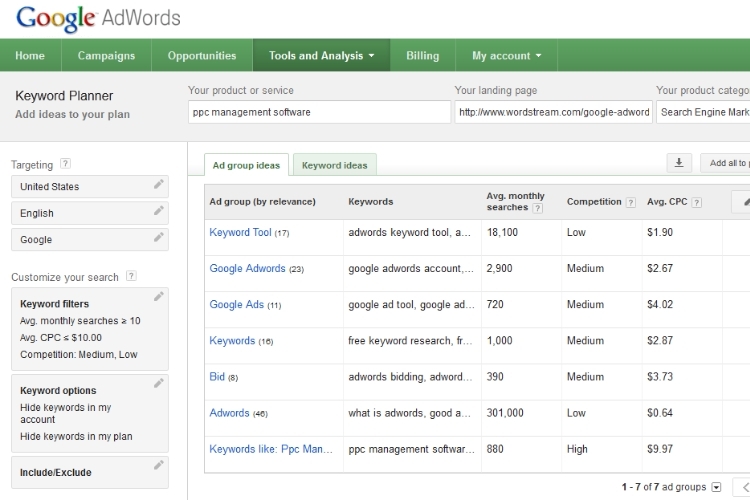Sort by Ad group (by relevance) header
The height and width of the screenshot is (500, 750).
[x=263, y=202]
